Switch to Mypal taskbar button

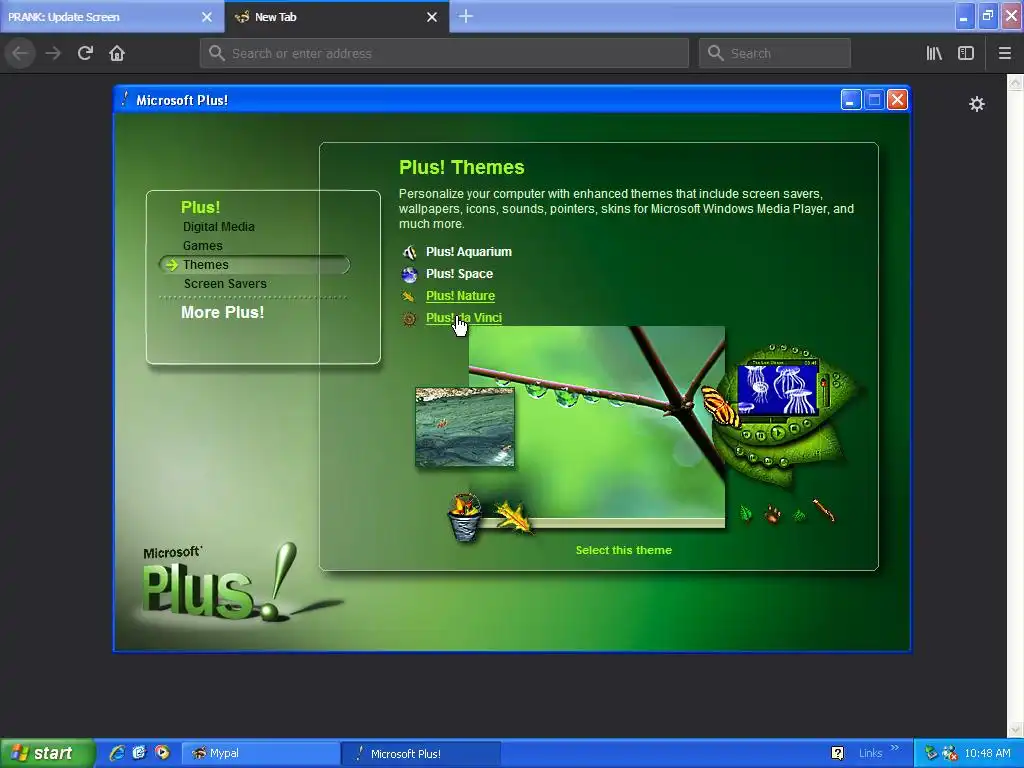pos(260,753)
